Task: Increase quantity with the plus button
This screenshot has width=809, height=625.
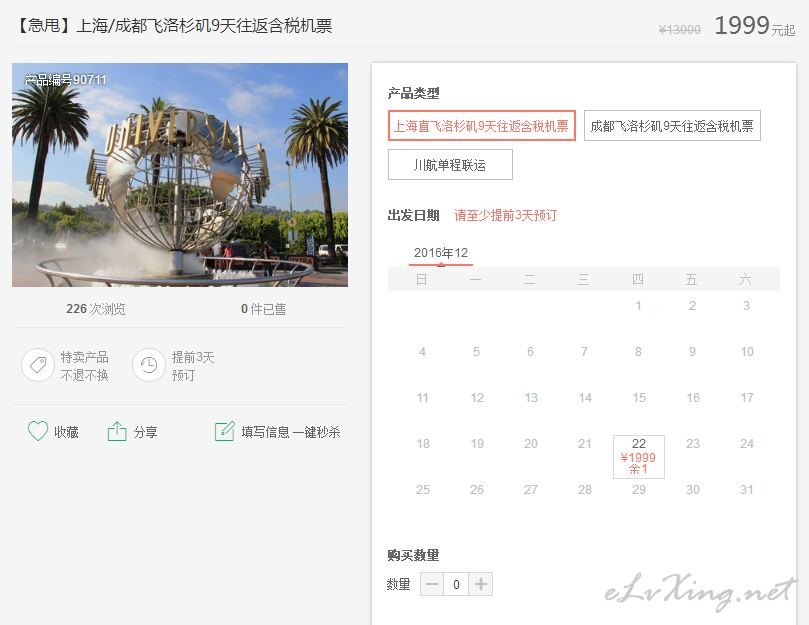Action: pyautogui.click(x=480, y=584)
